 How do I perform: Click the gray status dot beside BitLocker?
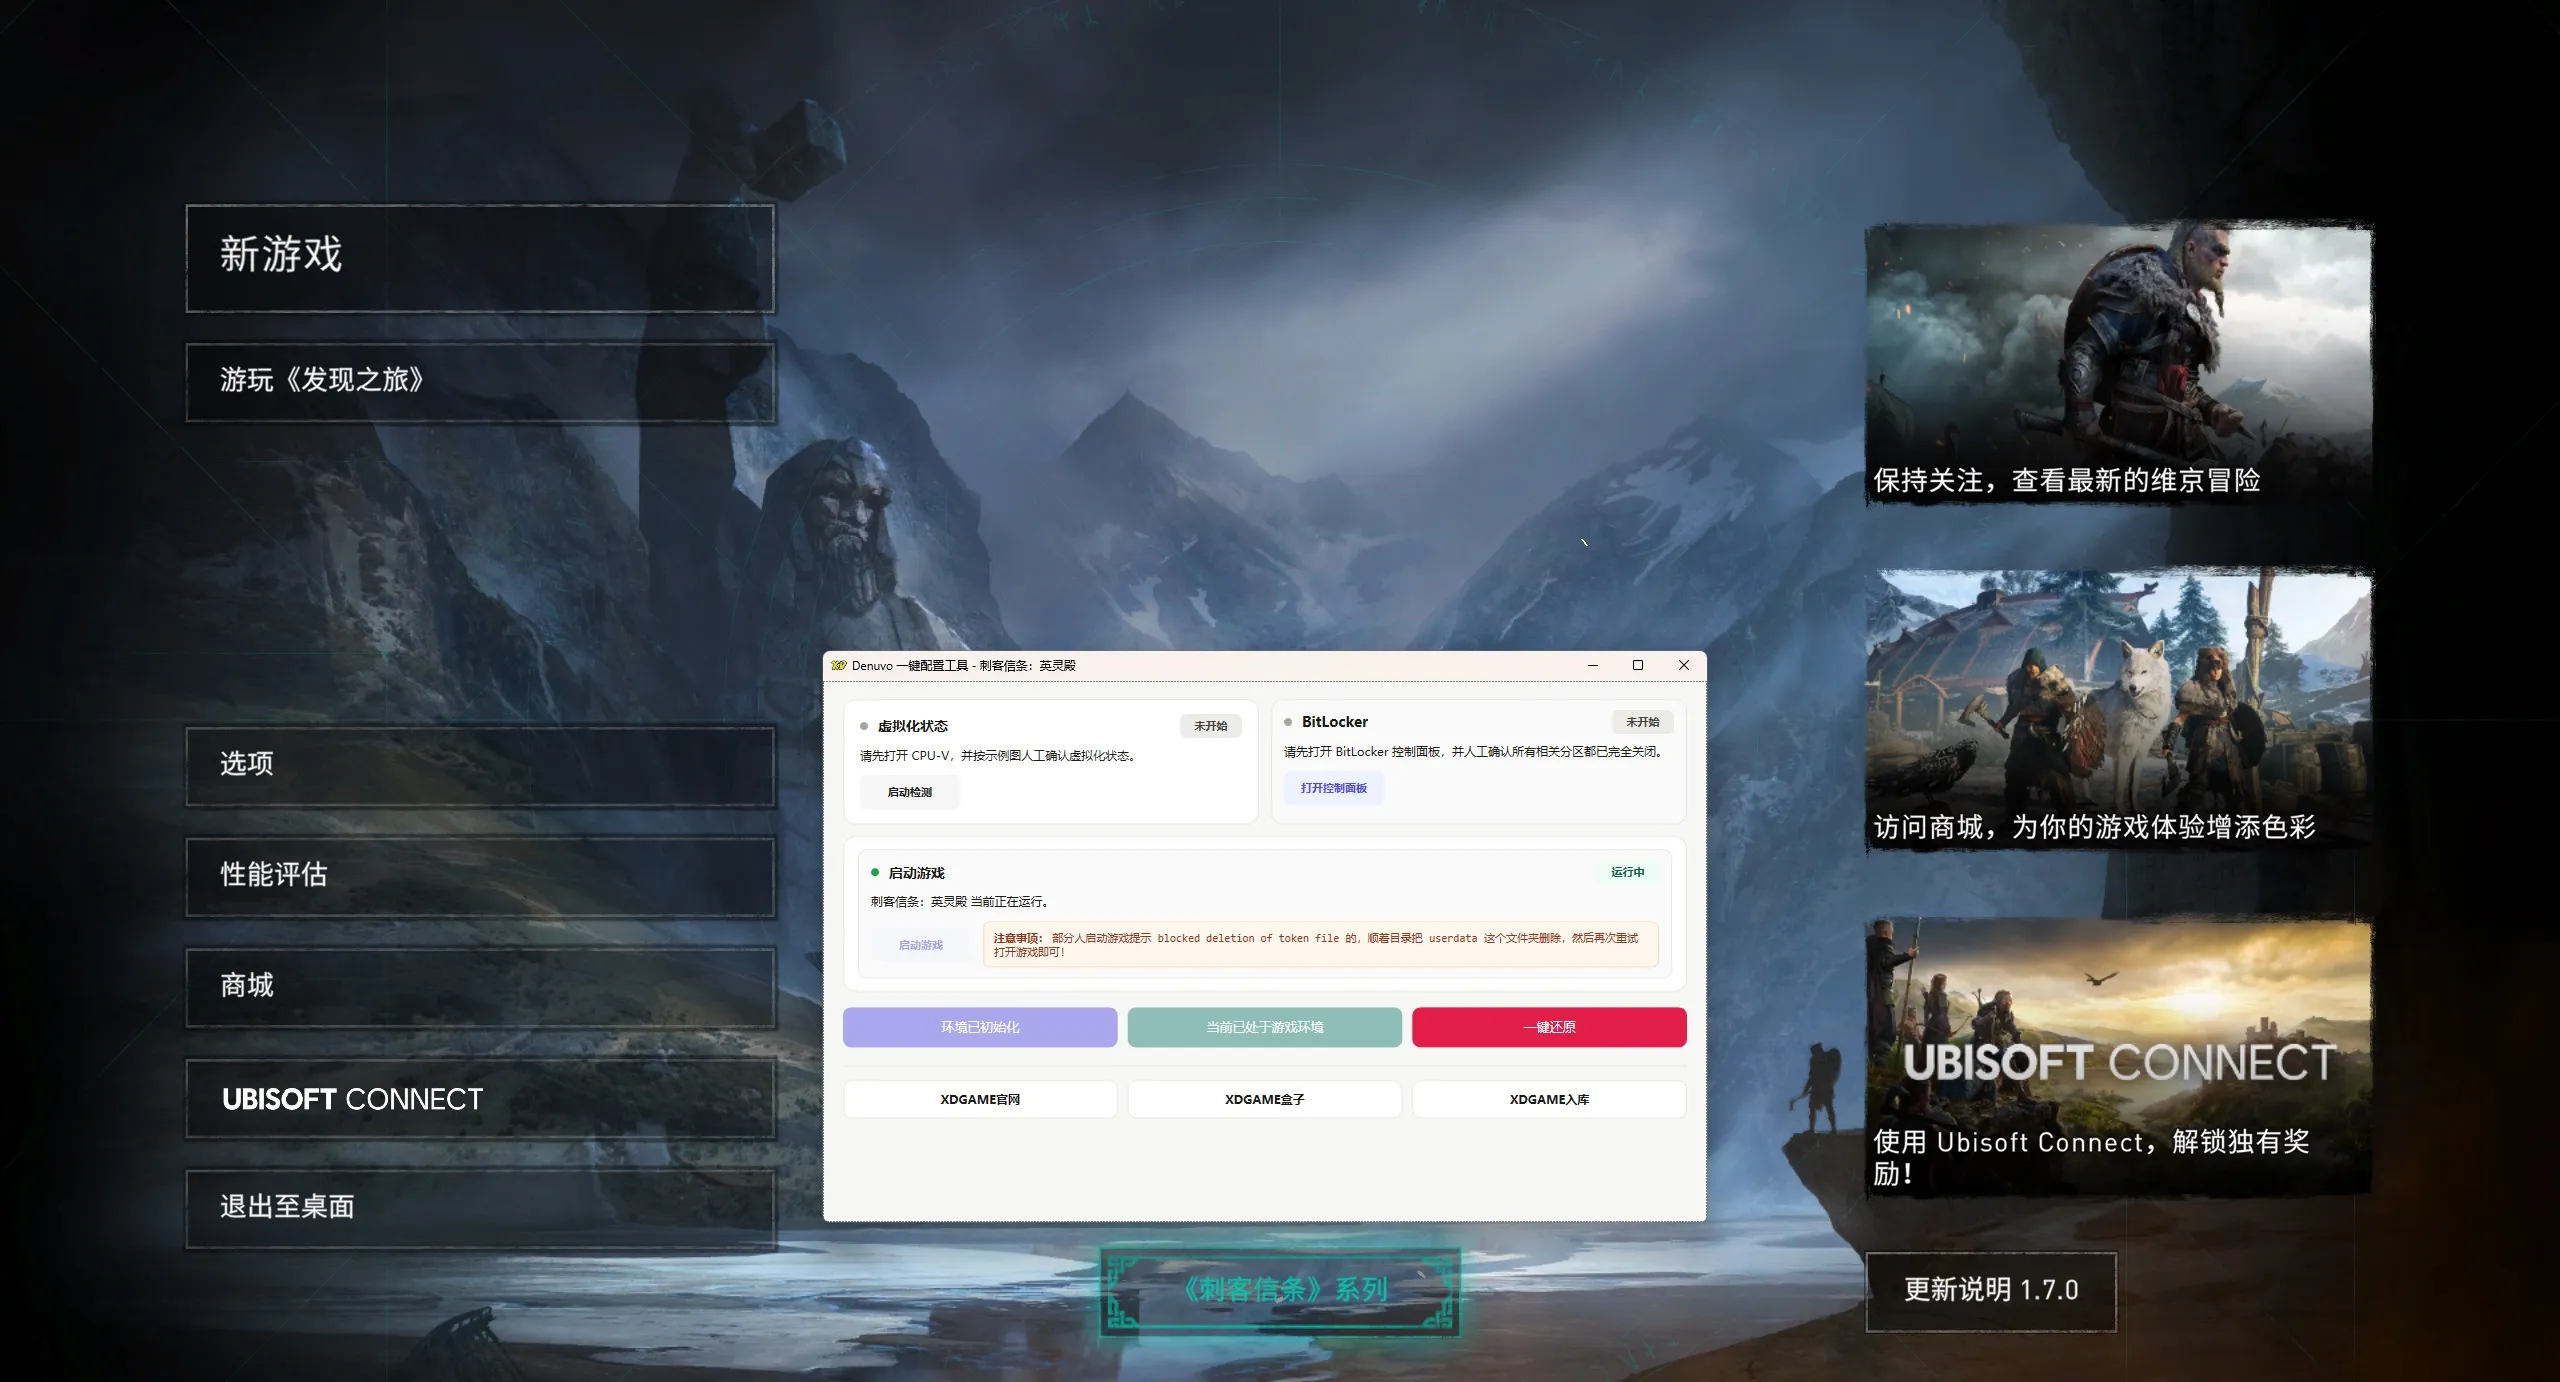(x=1290, y=721)
